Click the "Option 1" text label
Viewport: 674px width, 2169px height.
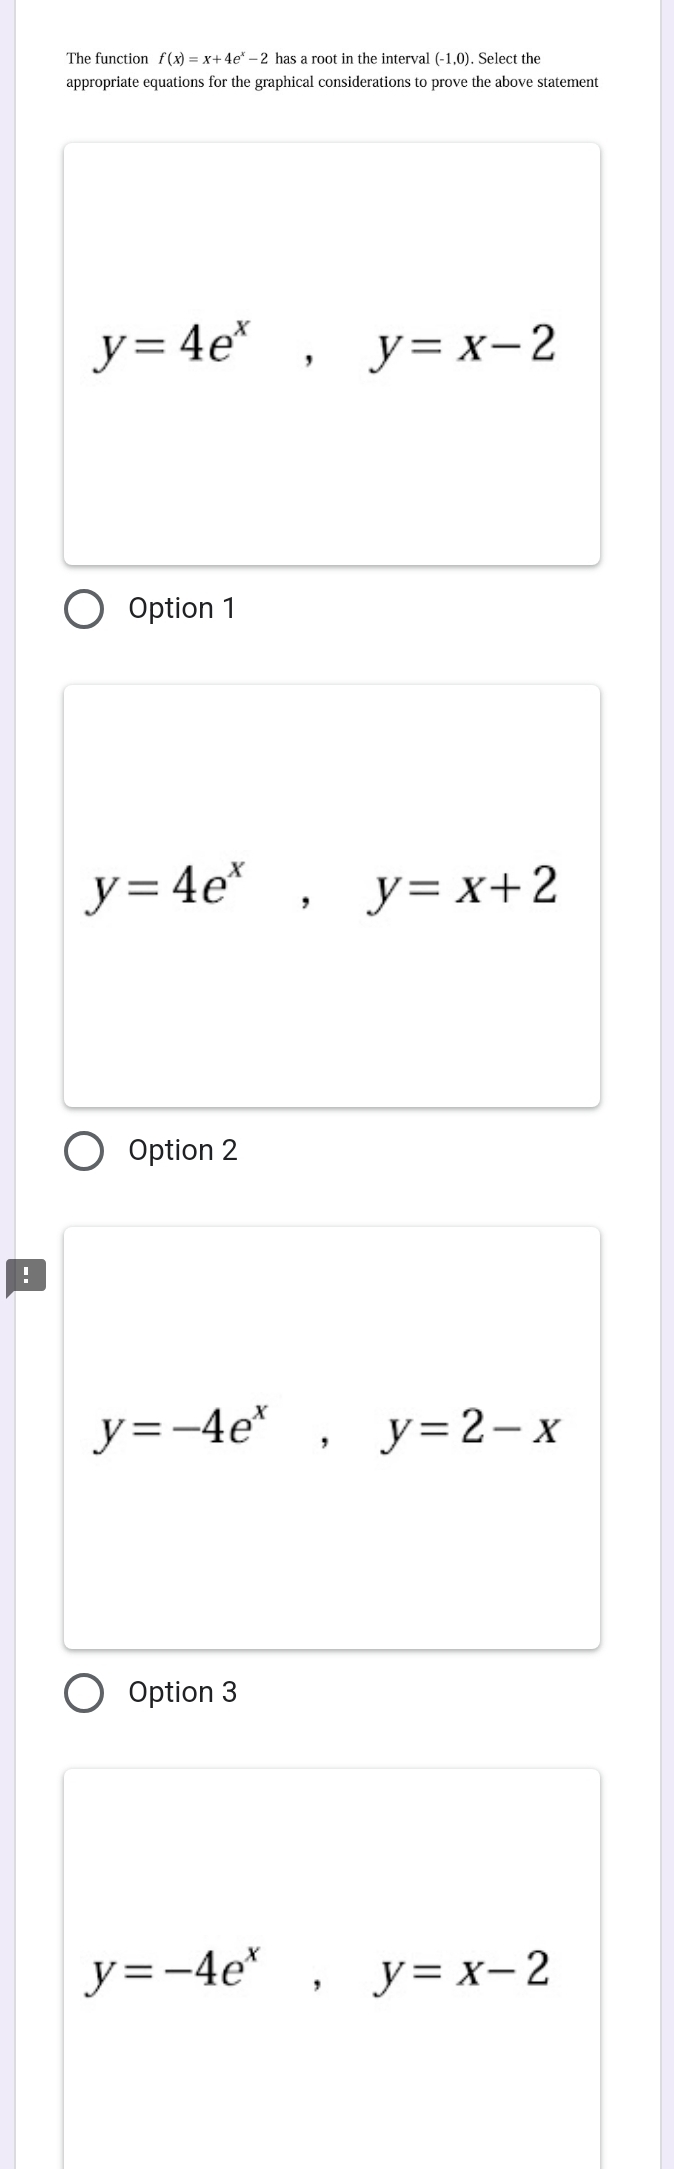182,608
